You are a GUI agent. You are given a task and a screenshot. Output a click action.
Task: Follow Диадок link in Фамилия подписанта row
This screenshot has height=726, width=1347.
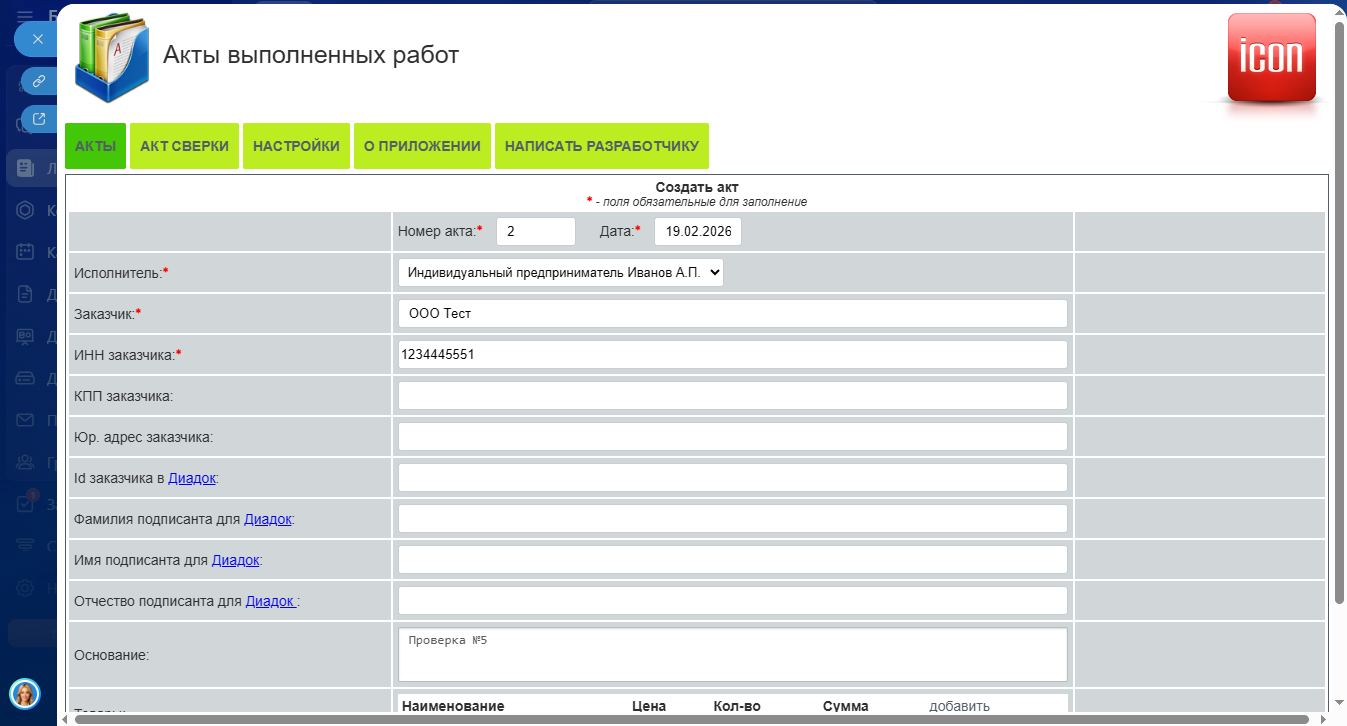point(268,519)
